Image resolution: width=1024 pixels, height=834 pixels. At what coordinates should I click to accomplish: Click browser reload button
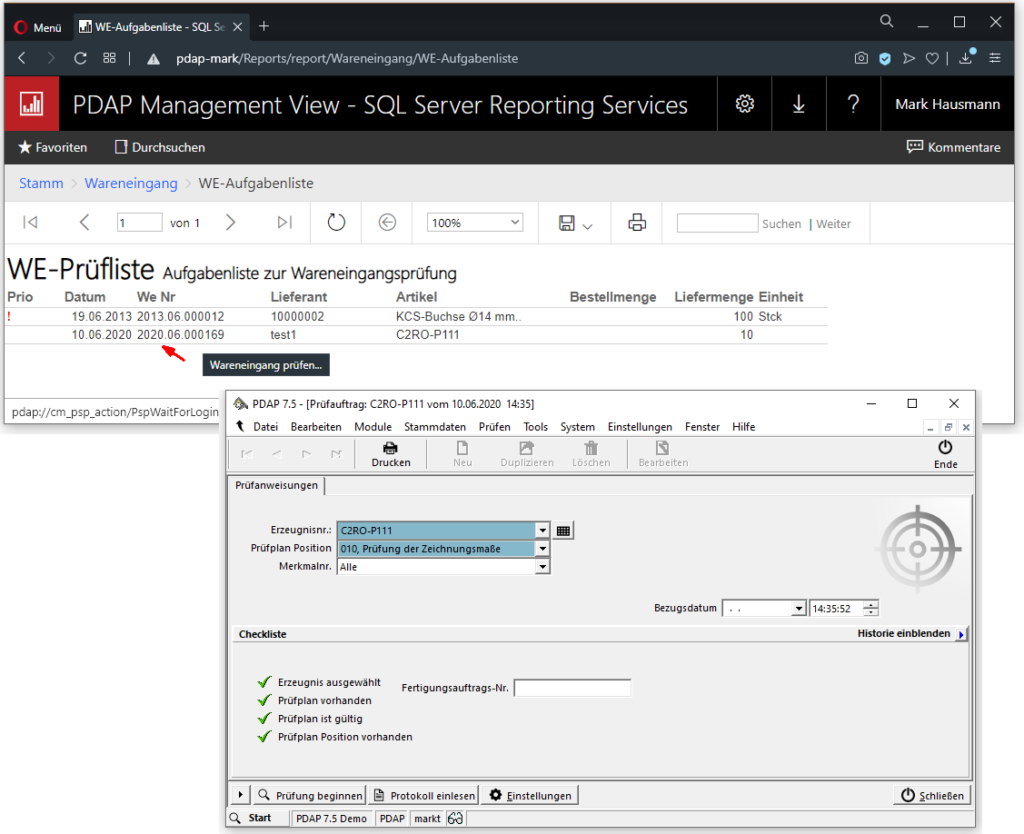tap(80, 58)
